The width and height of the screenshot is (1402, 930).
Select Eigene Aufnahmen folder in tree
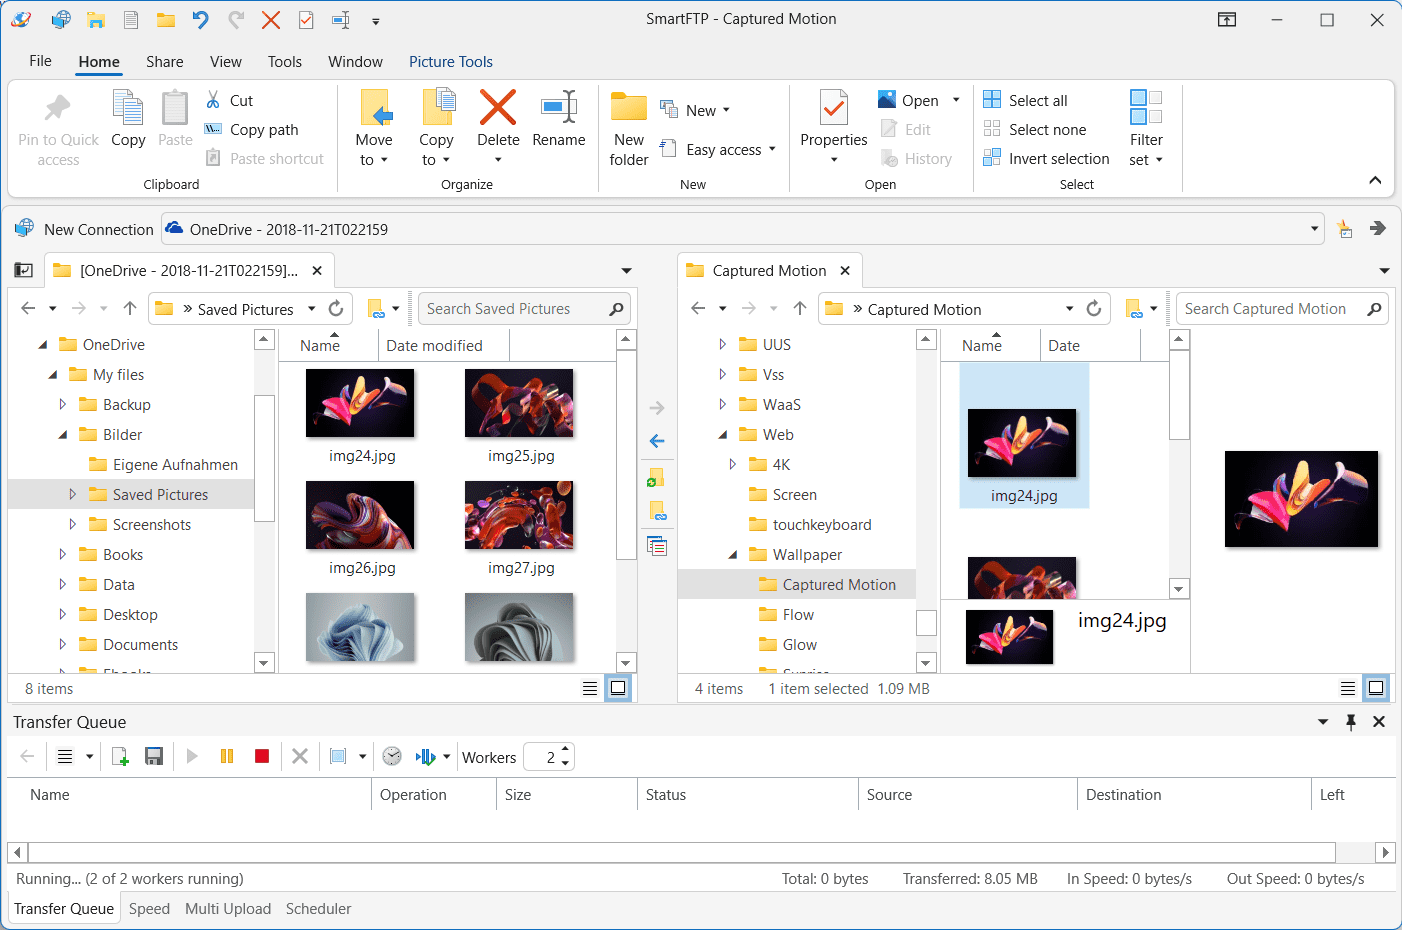(164, 465)
